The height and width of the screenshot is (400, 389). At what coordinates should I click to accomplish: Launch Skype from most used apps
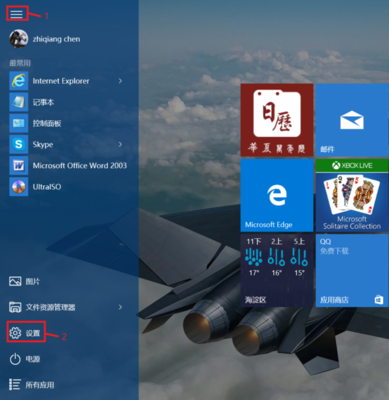coord(19,144)
